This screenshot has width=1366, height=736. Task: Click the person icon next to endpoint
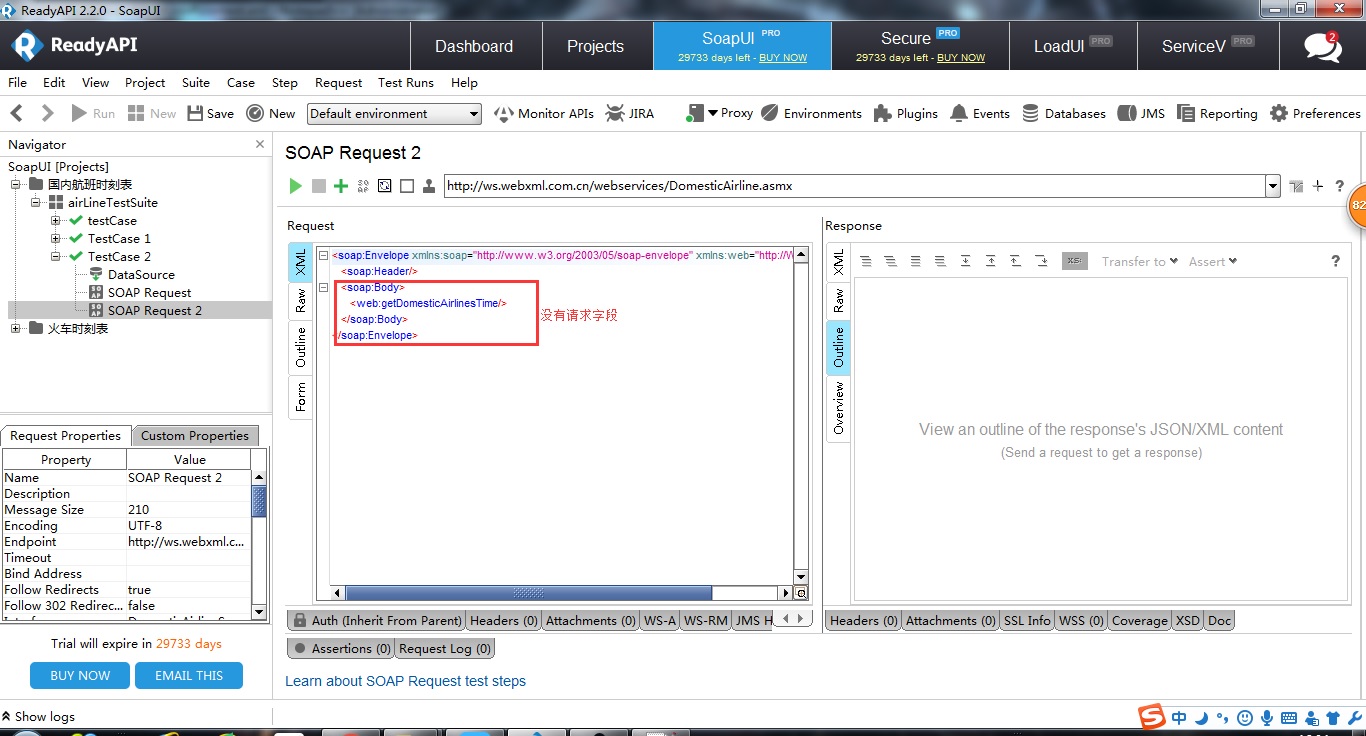pos(429,186)
